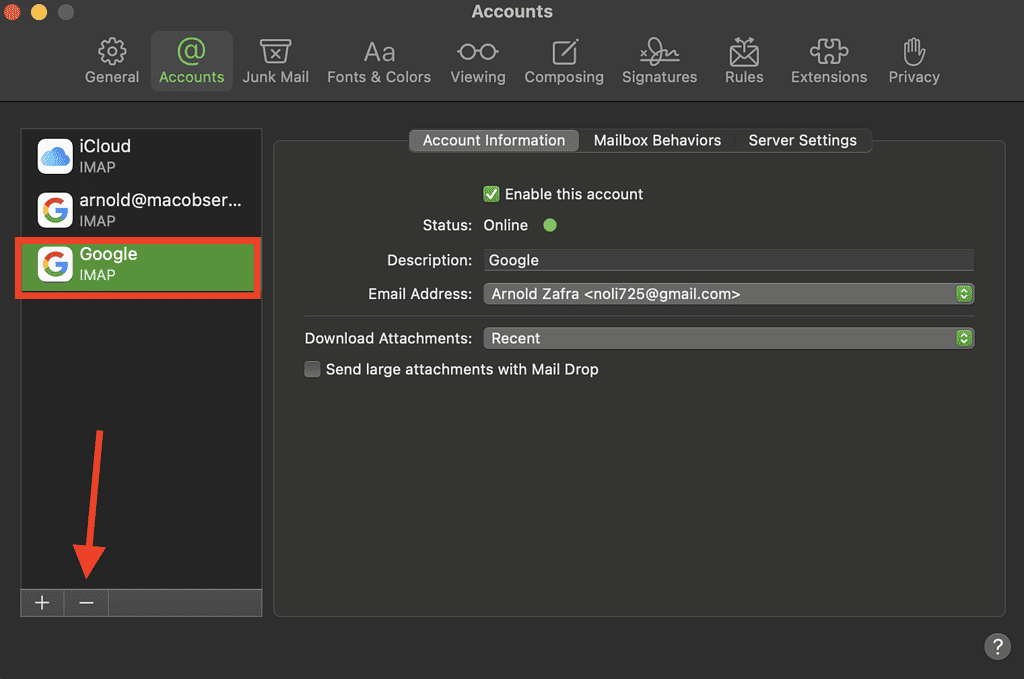The height and width of the screenshot is (679, 1024).
Task: Open Privacy preferences
Action: click(913, 61)
